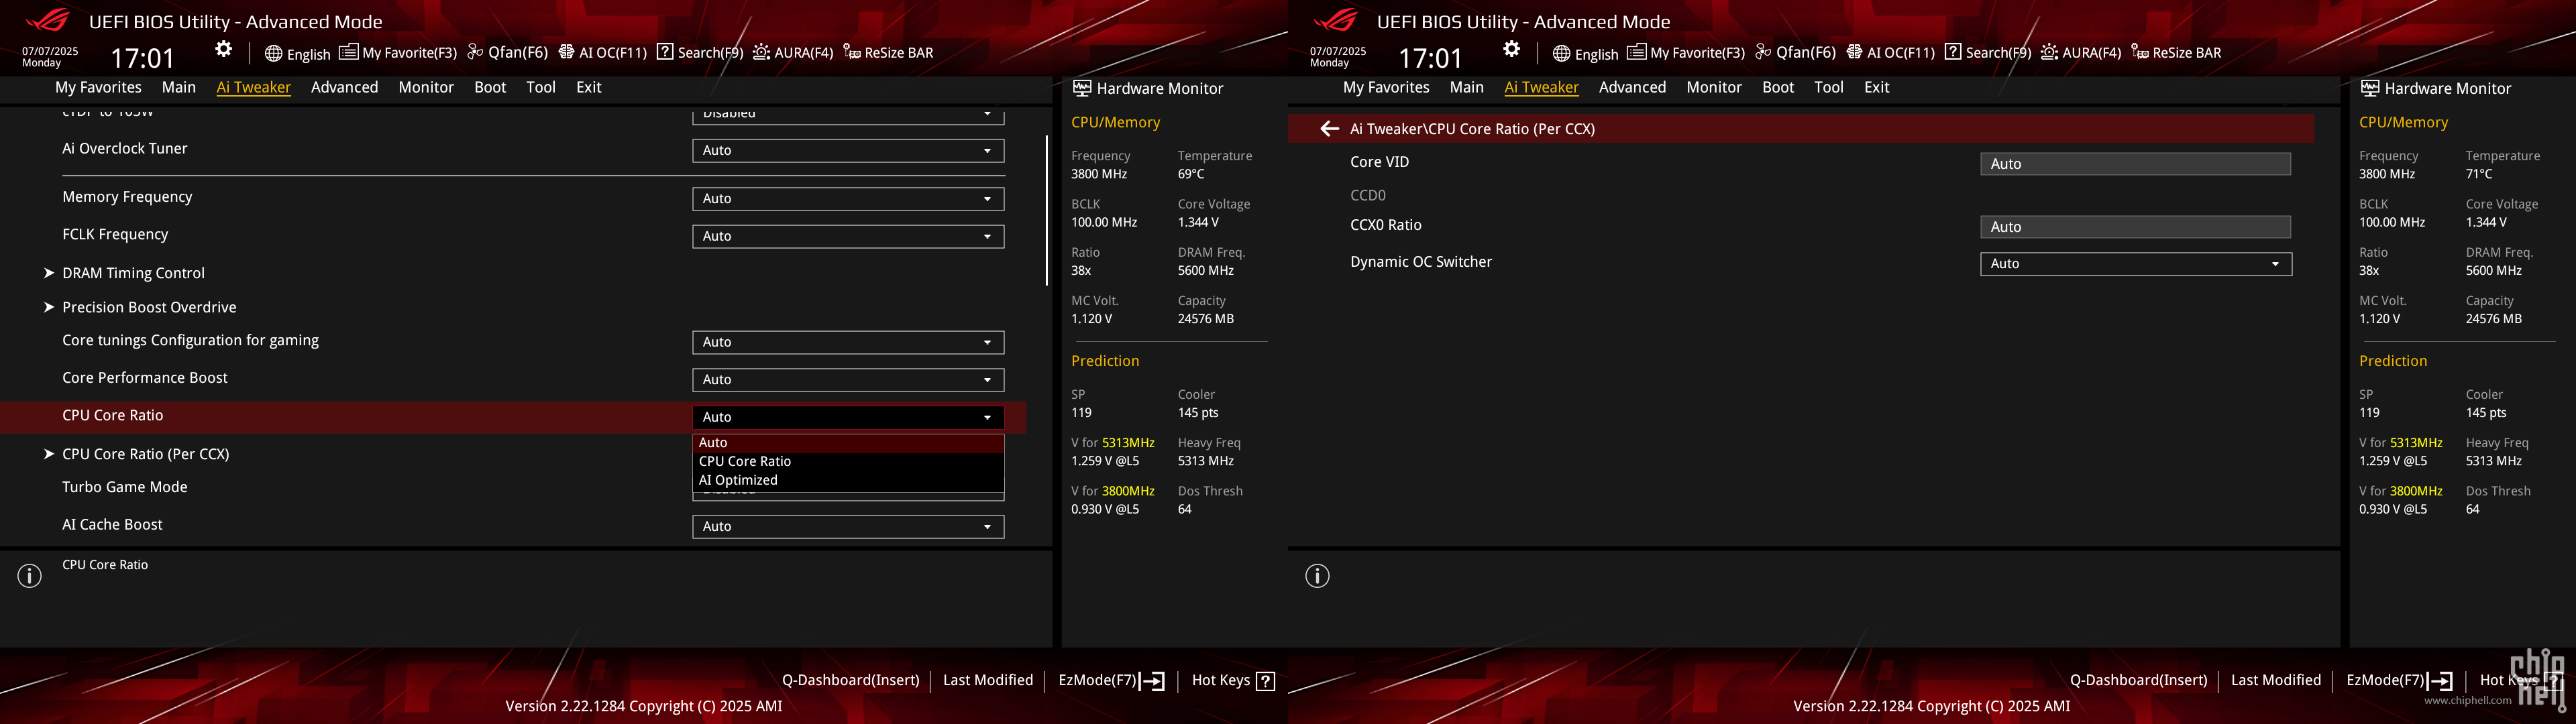The height and width of the screenshot is (724, 2576).
Task: Open Core tunings Configuration for gaming dropdown
Action: coord(848,343)
